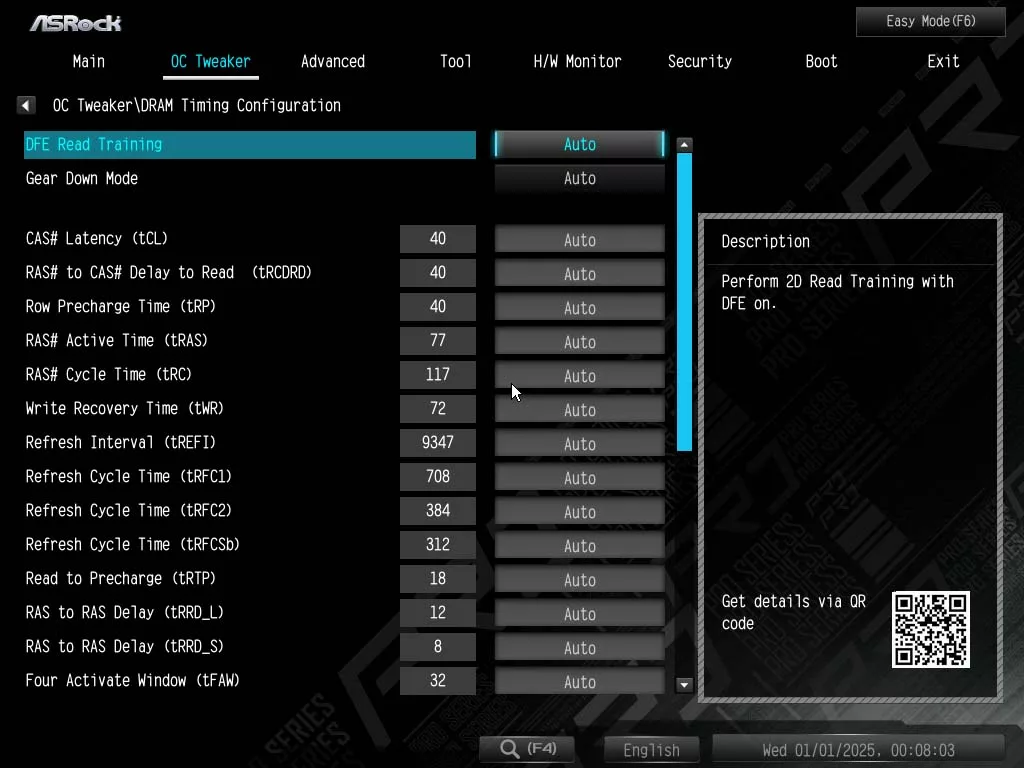Click the tCL current value 40
This screenshot has width=1024, height=768.
(x=438, y=238)
